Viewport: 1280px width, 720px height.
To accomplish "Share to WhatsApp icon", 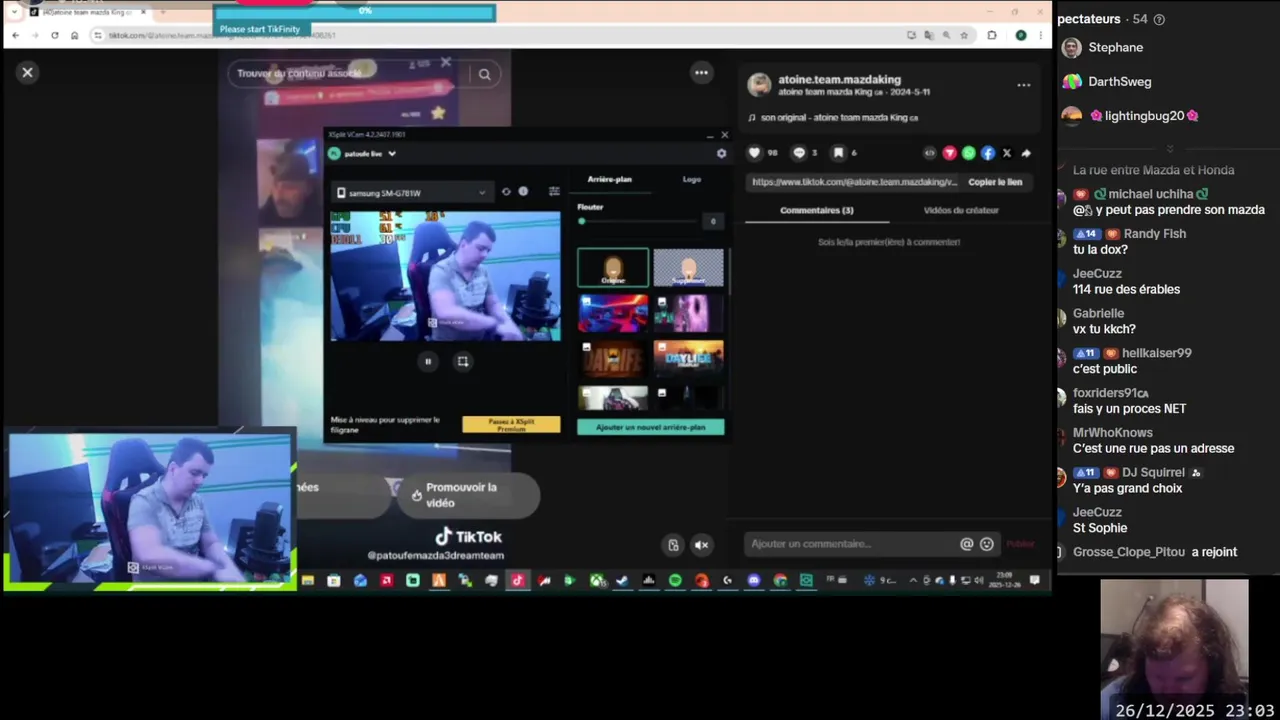I will pyautogui.click(x=968, y=153).
